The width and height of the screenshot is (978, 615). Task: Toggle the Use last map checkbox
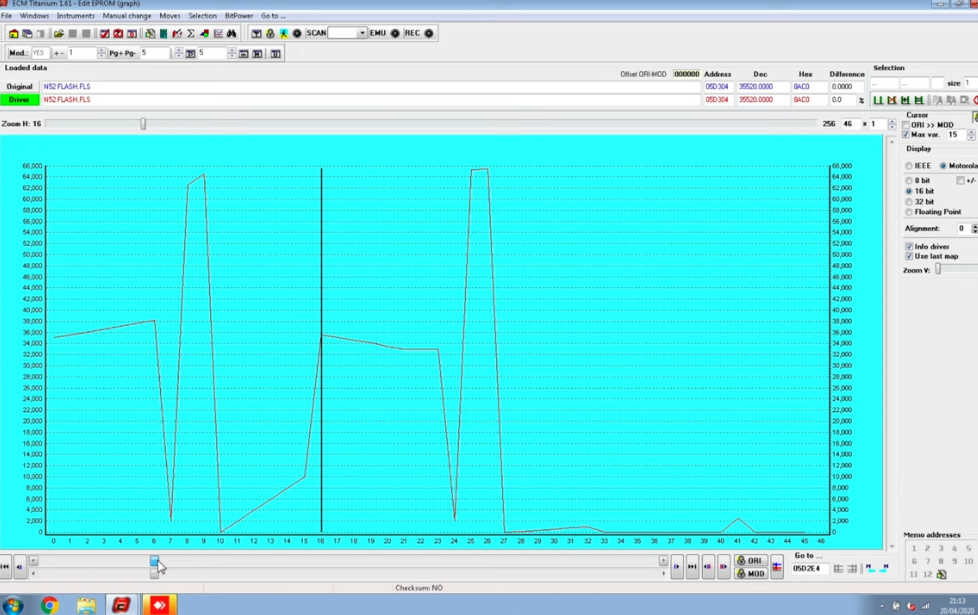click(x=909, y=256)
